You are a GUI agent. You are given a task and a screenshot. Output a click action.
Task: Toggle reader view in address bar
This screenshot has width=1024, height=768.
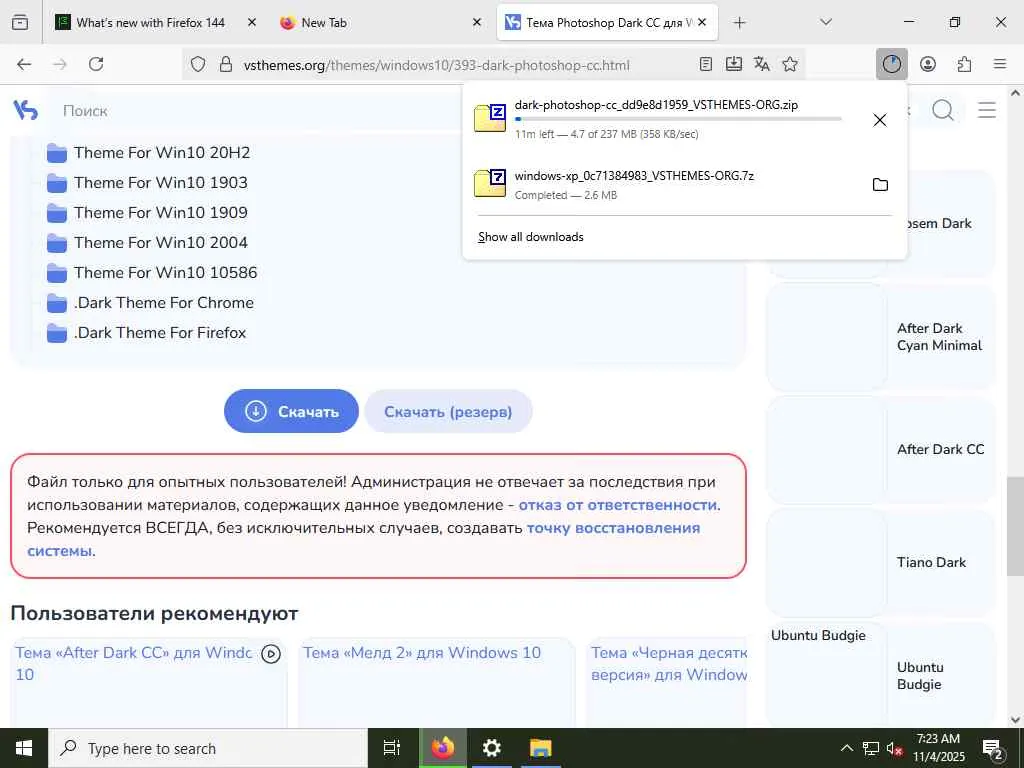(x=705, y=64)
